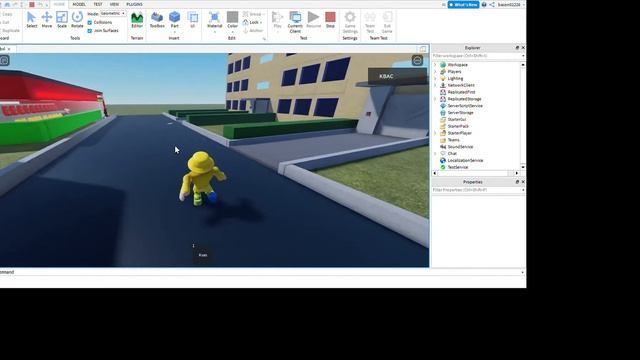This screenshot has width=640, height=360.
Task: Click the What's New button
Action: click(x=463, y=4)
